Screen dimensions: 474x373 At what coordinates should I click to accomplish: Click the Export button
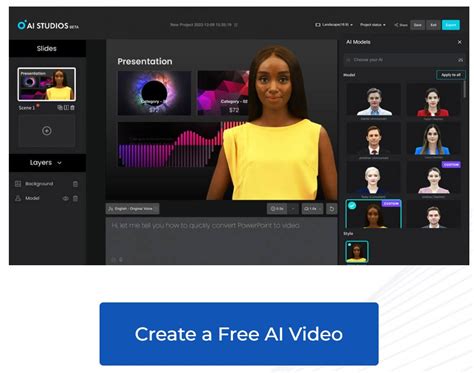click(451, 25)
